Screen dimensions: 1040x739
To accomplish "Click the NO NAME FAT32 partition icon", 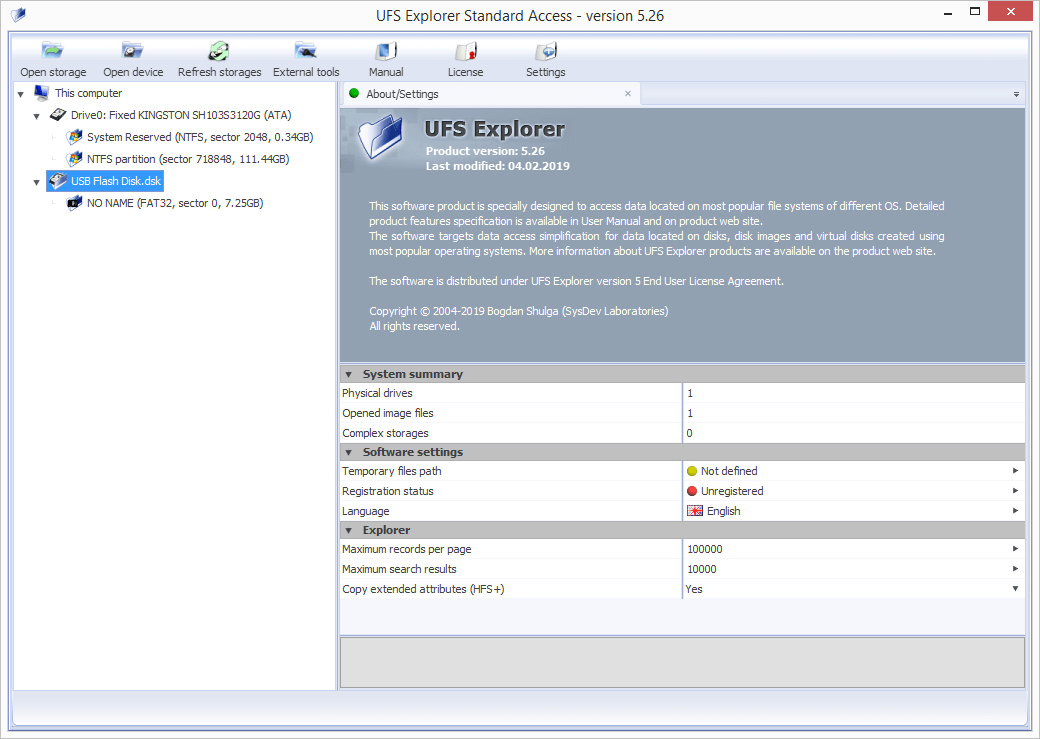I will 74,203.
